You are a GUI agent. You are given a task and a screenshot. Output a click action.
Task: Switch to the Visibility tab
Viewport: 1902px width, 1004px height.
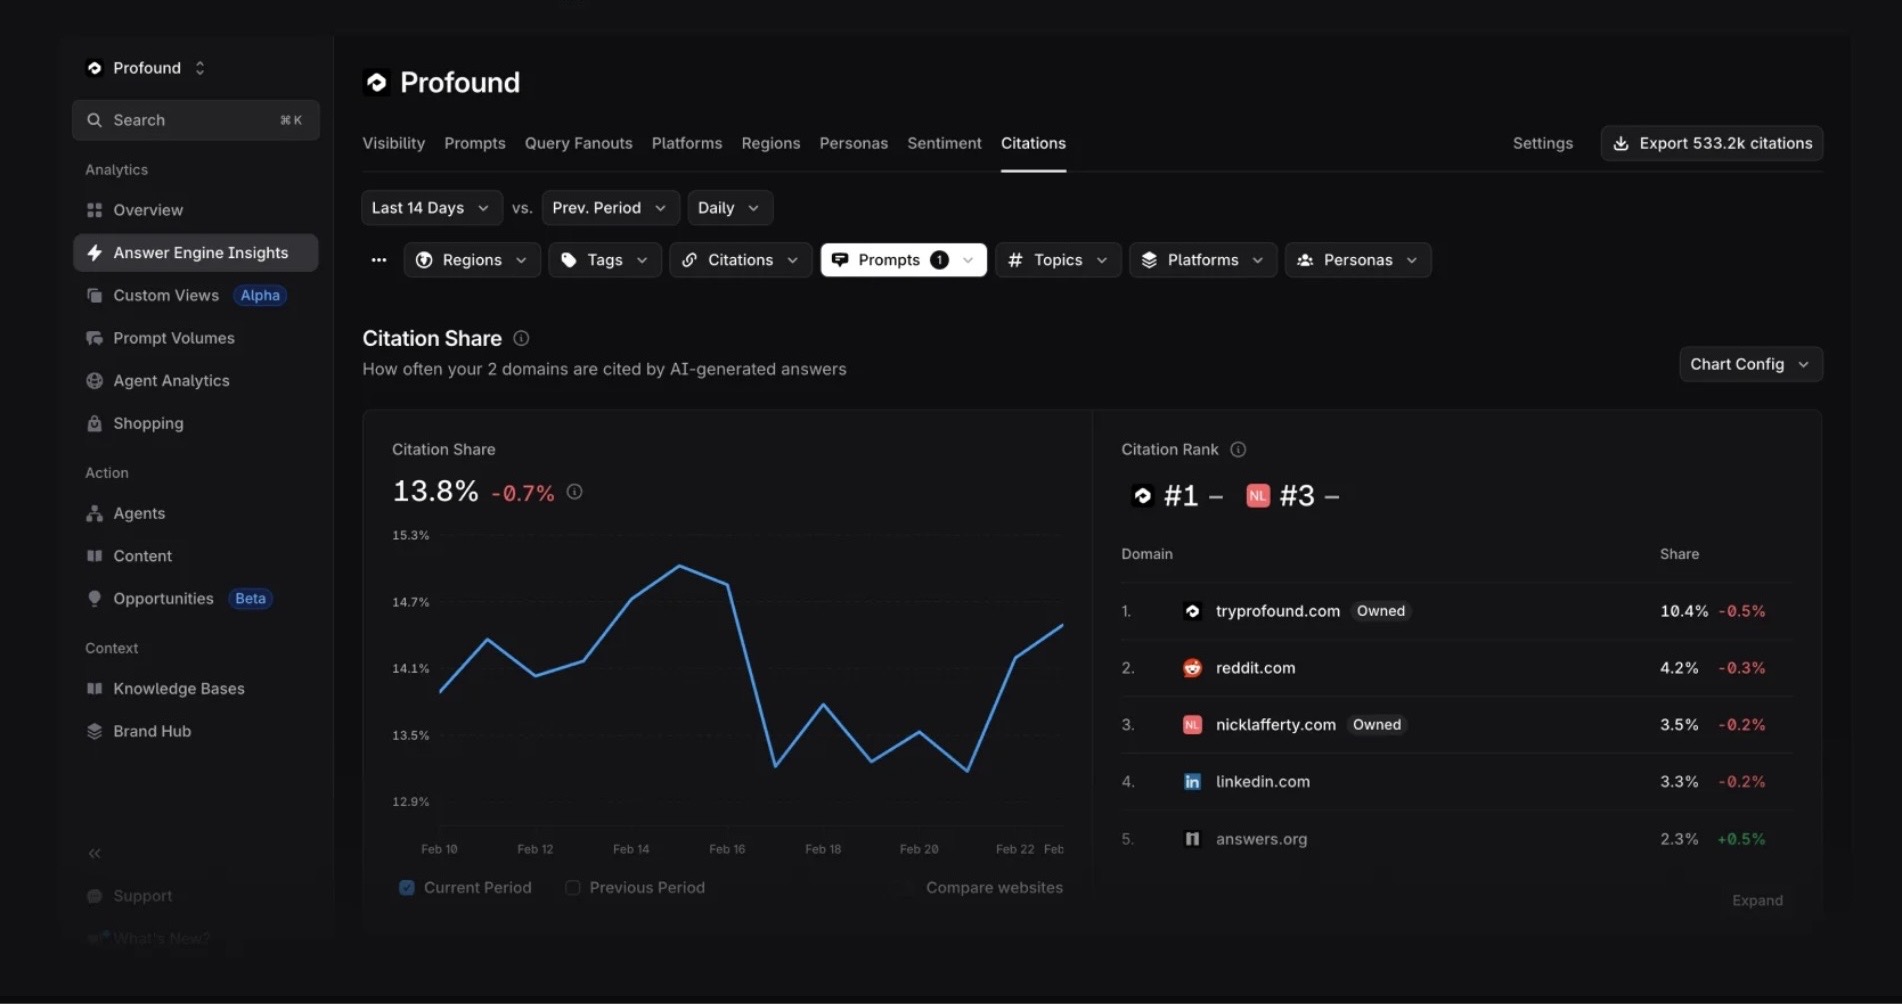click(x=393, y=143)
